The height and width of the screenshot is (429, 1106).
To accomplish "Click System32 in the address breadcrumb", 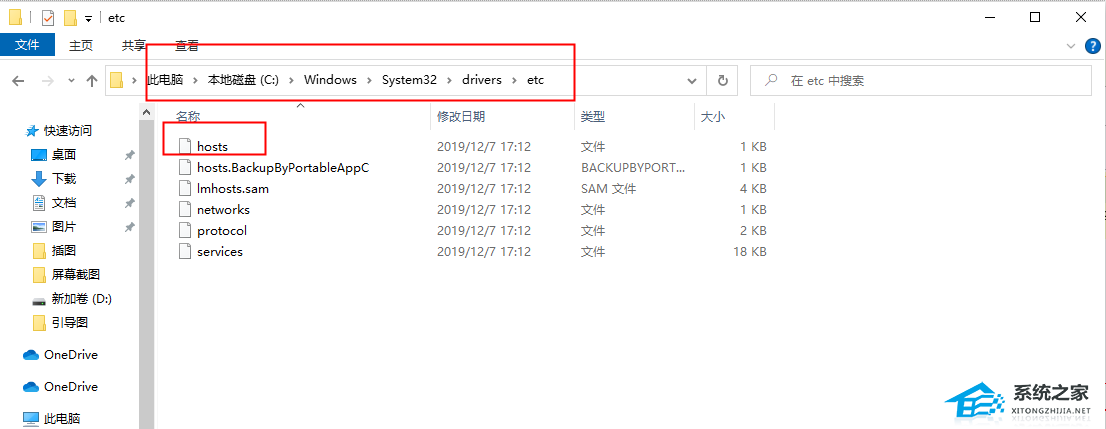I will 409,80.
